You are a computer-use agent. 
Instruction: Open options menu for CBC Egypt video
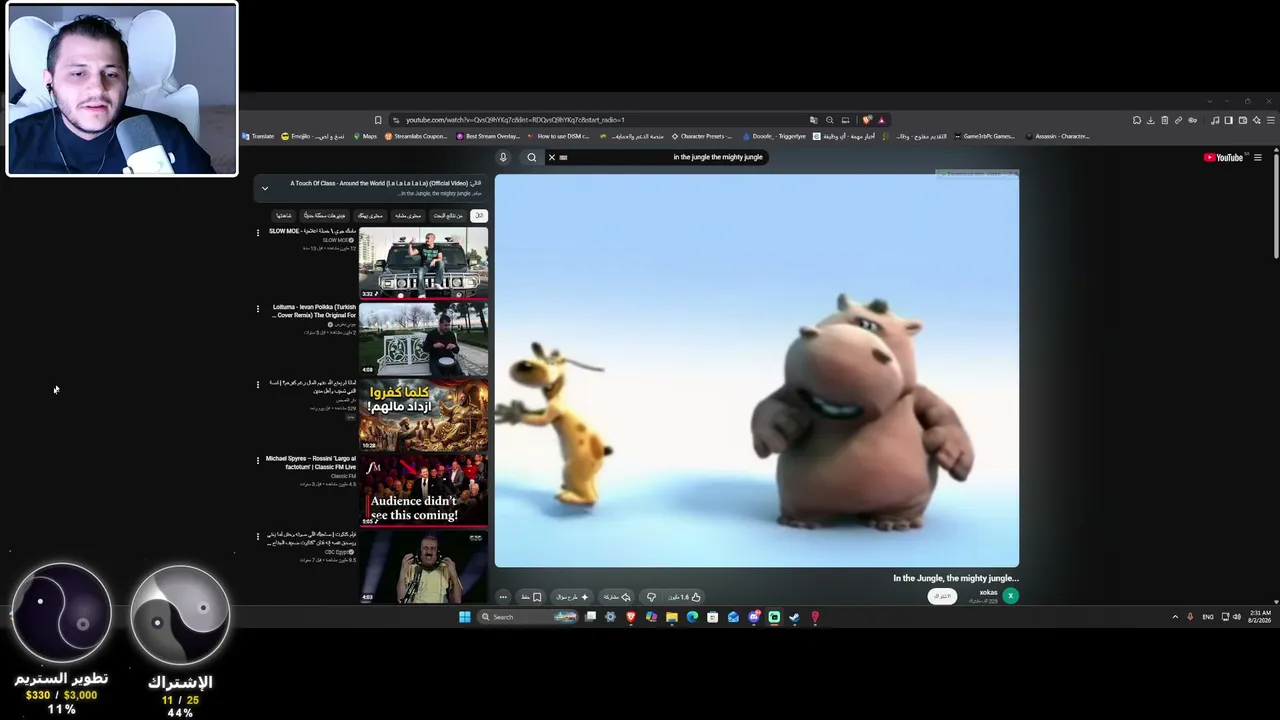(x=258, y=536)
